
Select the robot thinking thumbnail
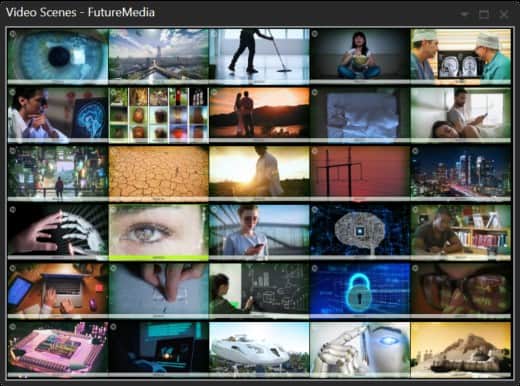coord(360,347)
